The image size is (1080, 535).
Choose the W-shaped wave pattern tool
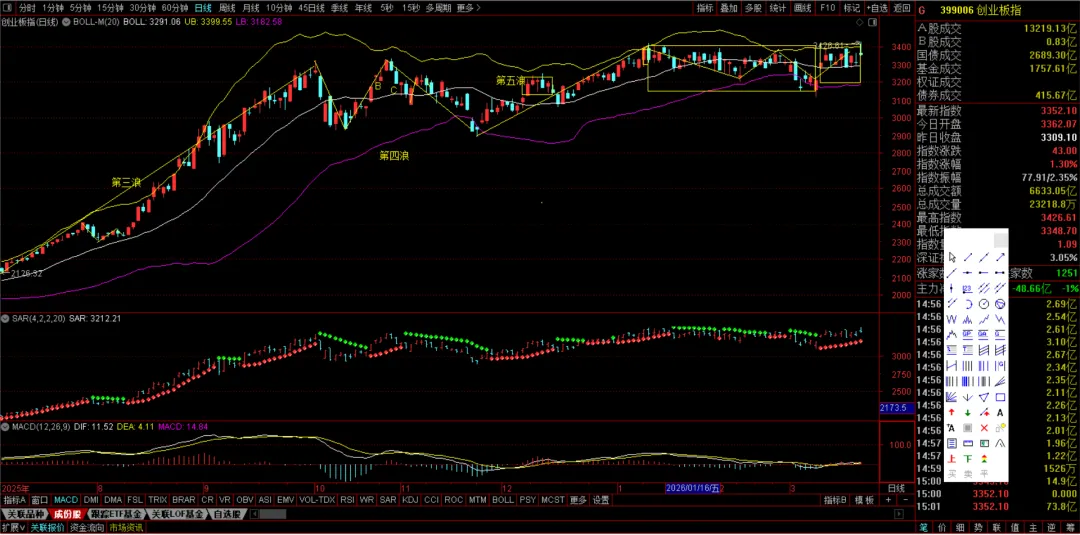[x=952, y=319]
